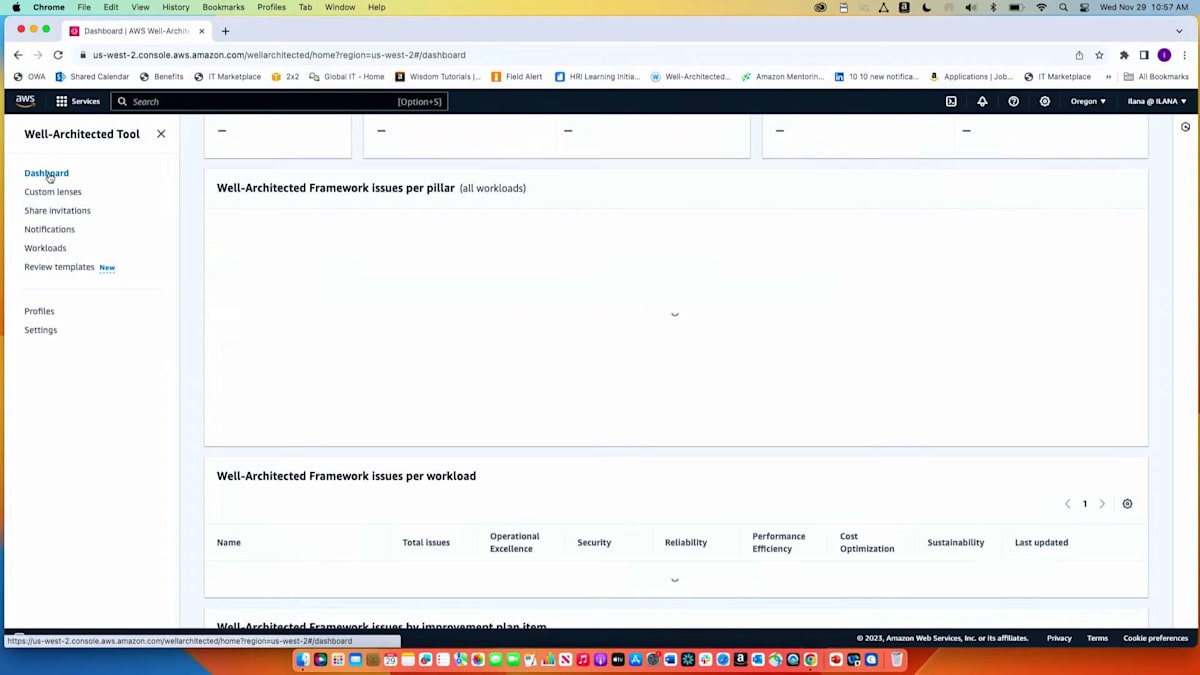This screenshot has height=675, width=1200.
Task: Reload the current page
Action: [x=58, y=55]
